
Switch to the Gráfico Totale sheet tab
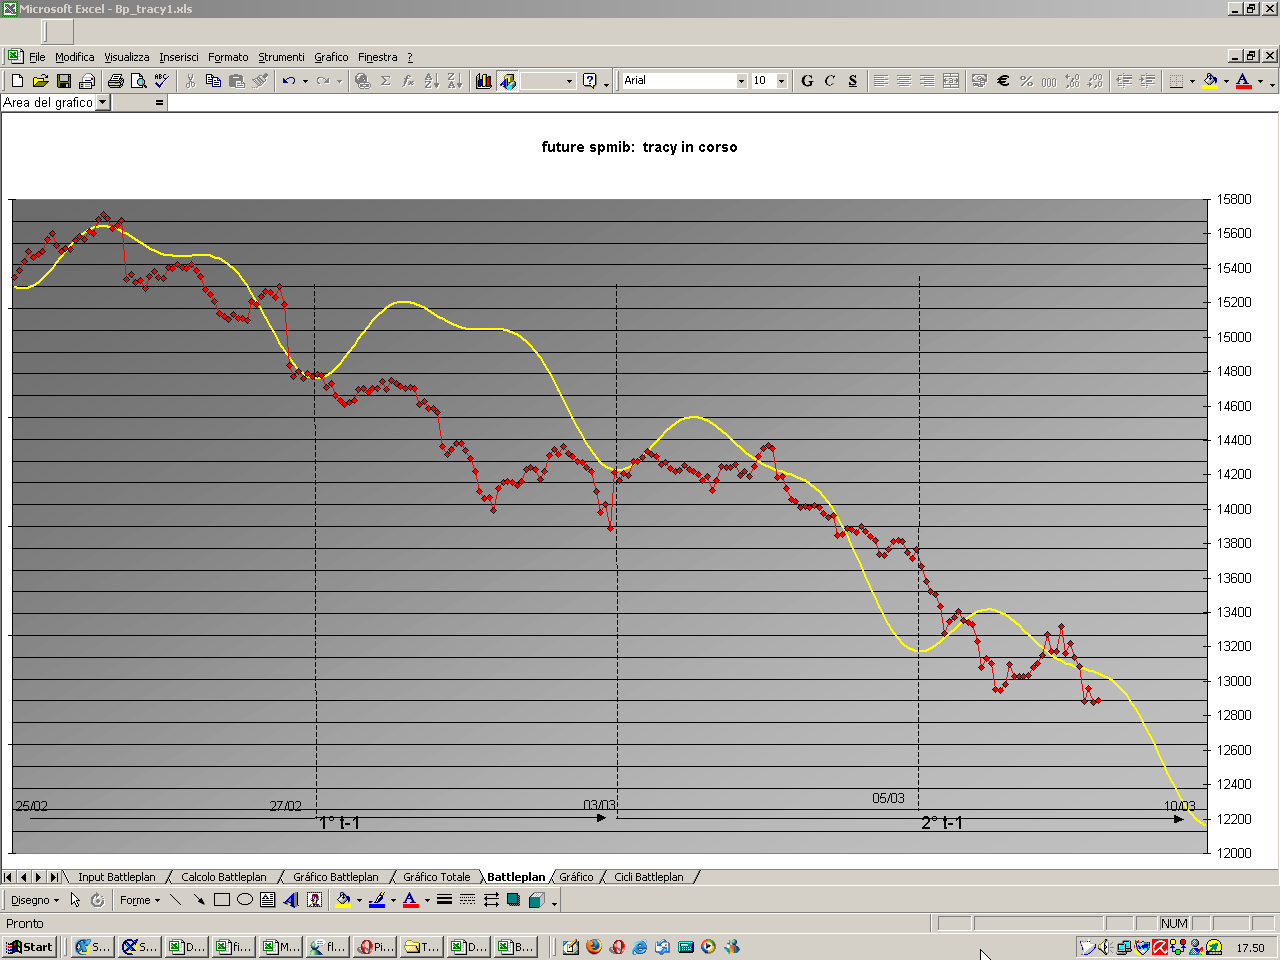click(436, 877)
